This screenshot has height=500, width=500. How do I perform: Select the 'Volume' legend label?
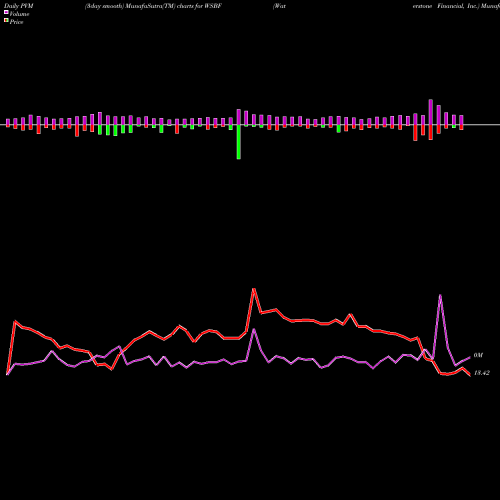point(19,14)
